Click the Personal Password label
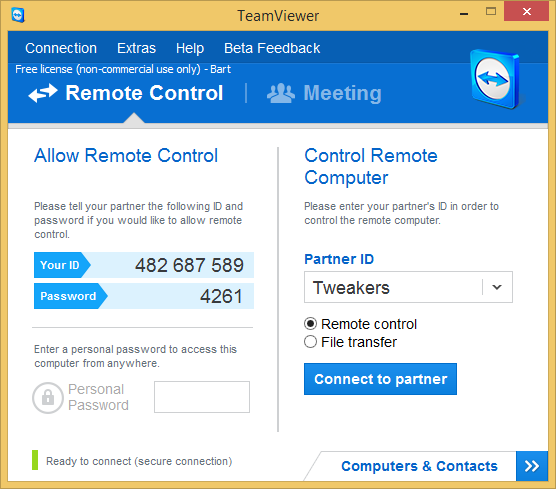 tap(98, 397)
